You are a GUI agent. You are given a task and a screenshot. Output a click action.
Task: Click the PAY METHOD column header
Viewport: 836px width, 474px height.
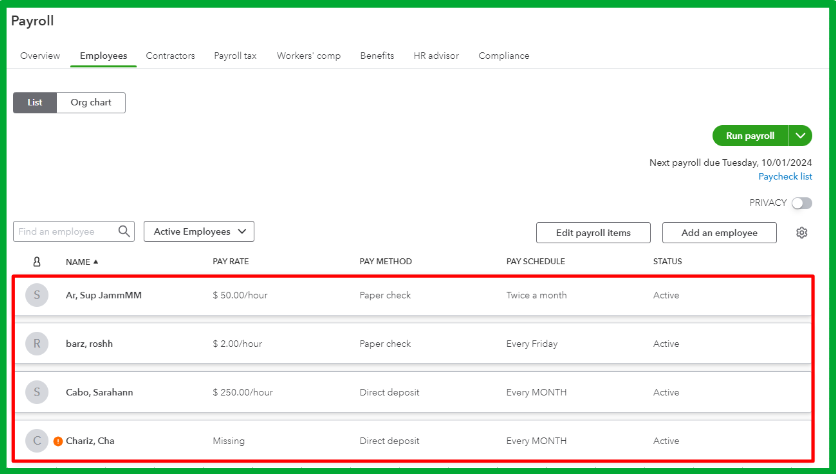point(385,261)
